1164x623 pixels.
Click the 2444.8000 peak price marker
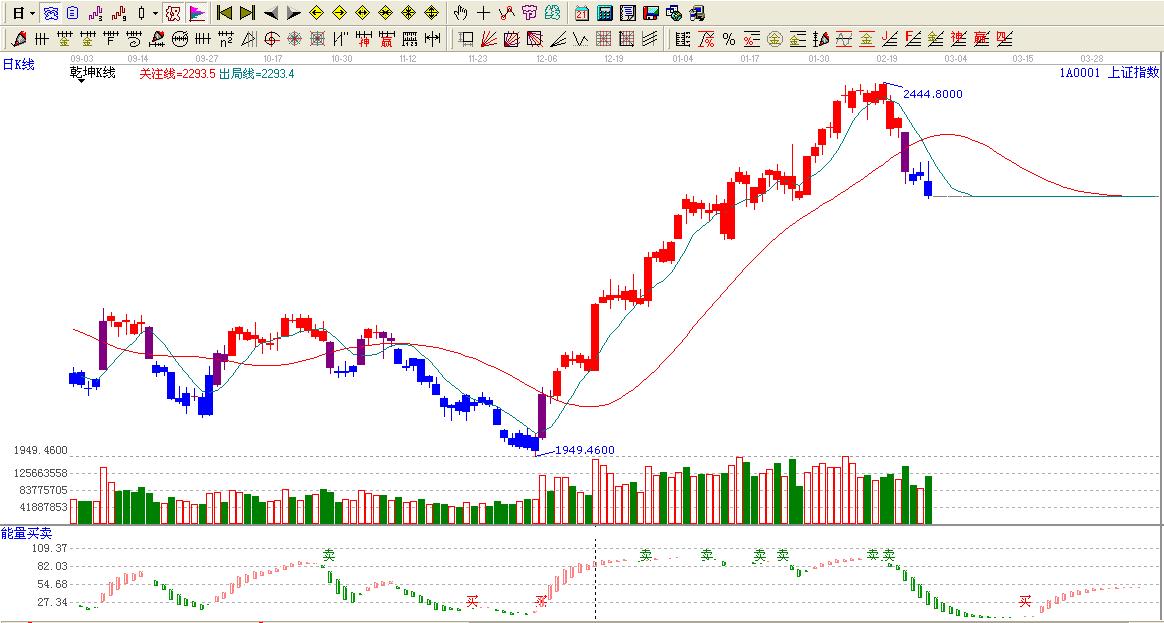(932, 94)
